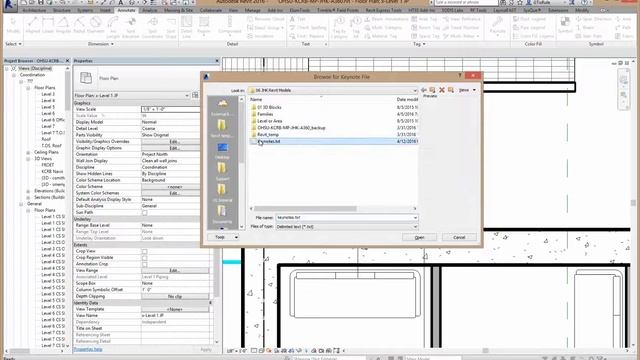Expand the Dimension panel dropdown
The height and width of the screenshot is (360, 640).
[x=101, y=44]
